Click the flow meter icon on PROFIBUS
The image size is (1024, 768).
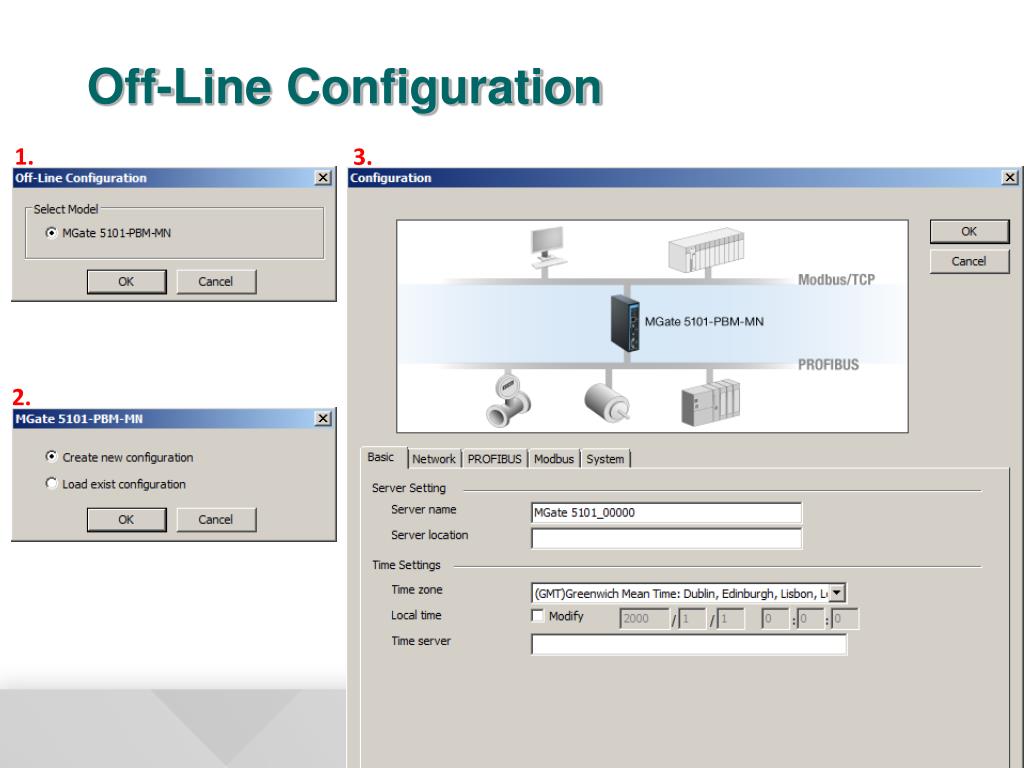point(508,400)
